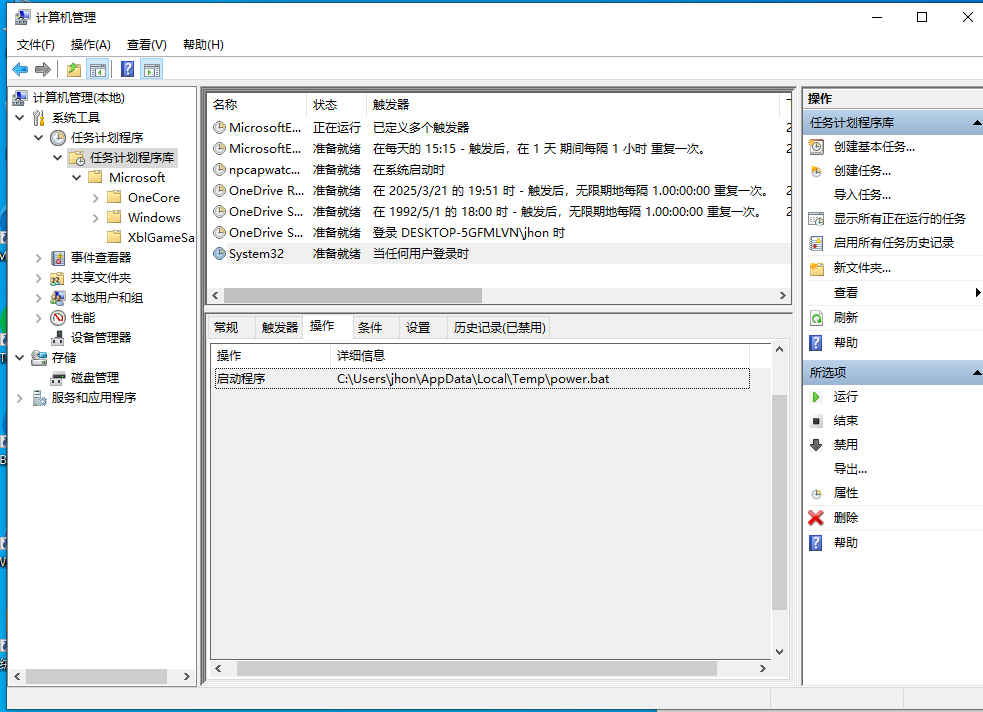983x712 pixels.
Task: Expand Event Viewer tree node
Action: coord(39,258)
